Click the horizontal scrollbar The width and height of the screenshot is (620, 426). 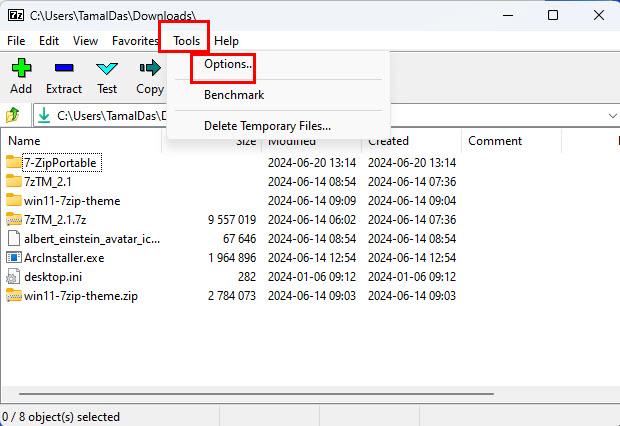coord(256,394)
